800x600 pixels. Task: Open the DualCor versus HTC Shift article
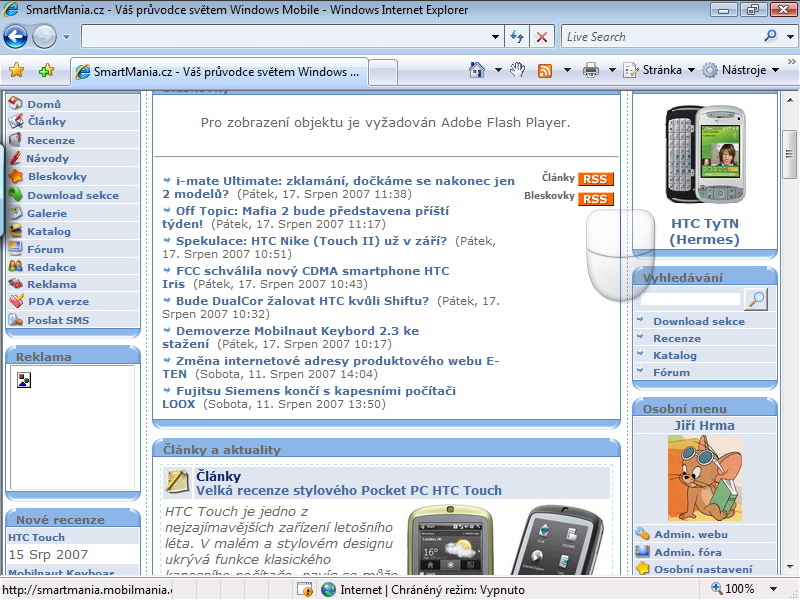pos(303,301)
